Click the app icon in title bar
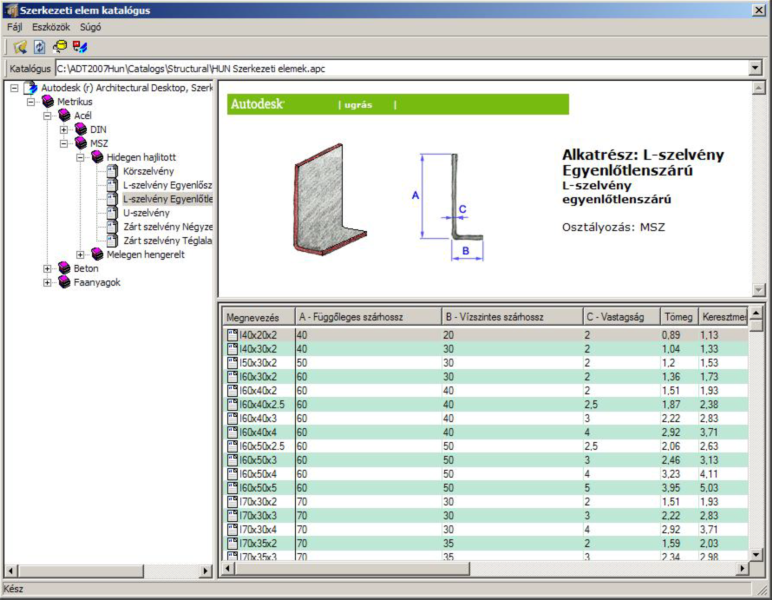This screenshot has width=772, height=600. [x=10, y=10]
